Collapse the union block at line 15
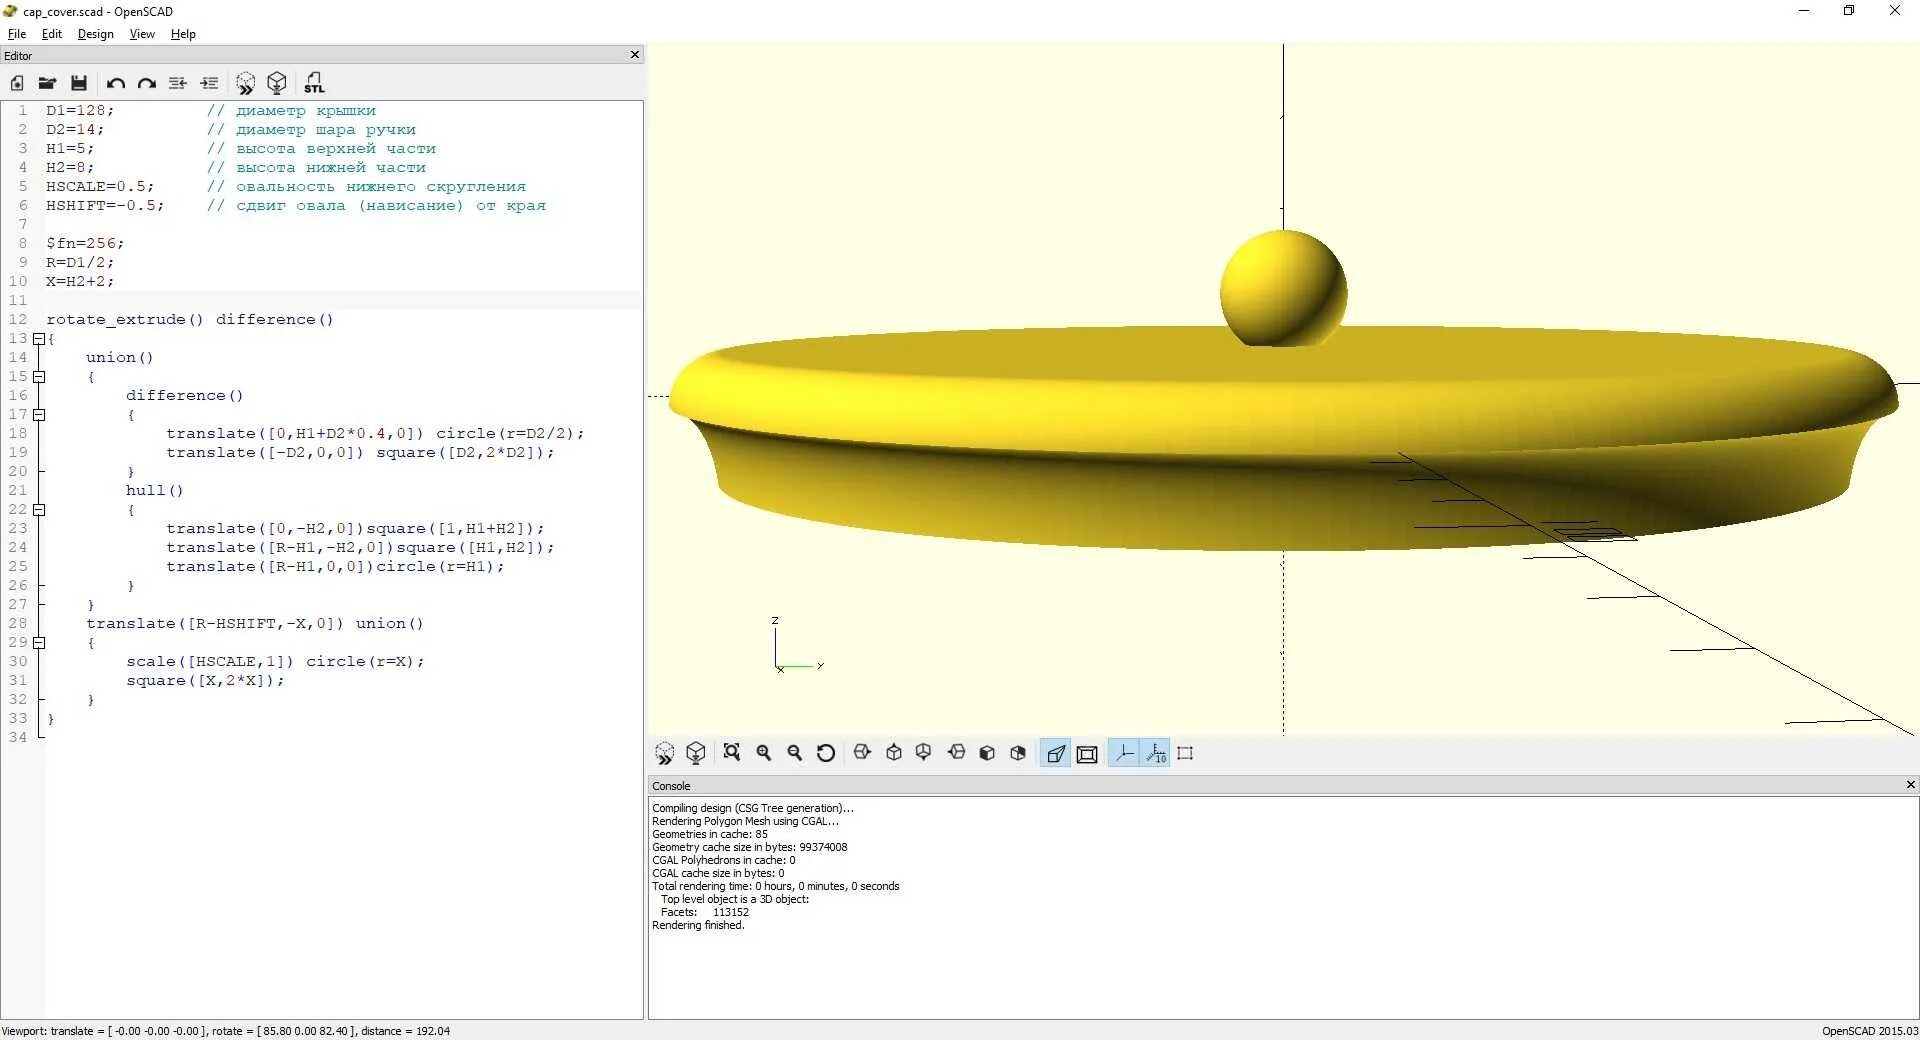 [40, 376]
